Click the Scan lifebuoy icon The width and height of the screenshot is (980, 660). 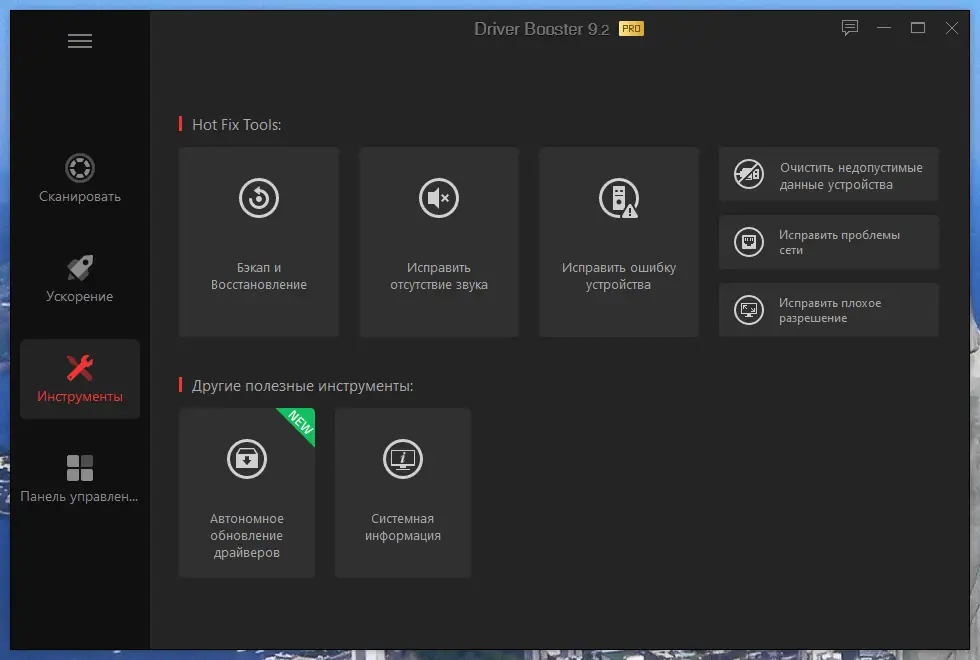pyautogui.click(x=80, y=168)
